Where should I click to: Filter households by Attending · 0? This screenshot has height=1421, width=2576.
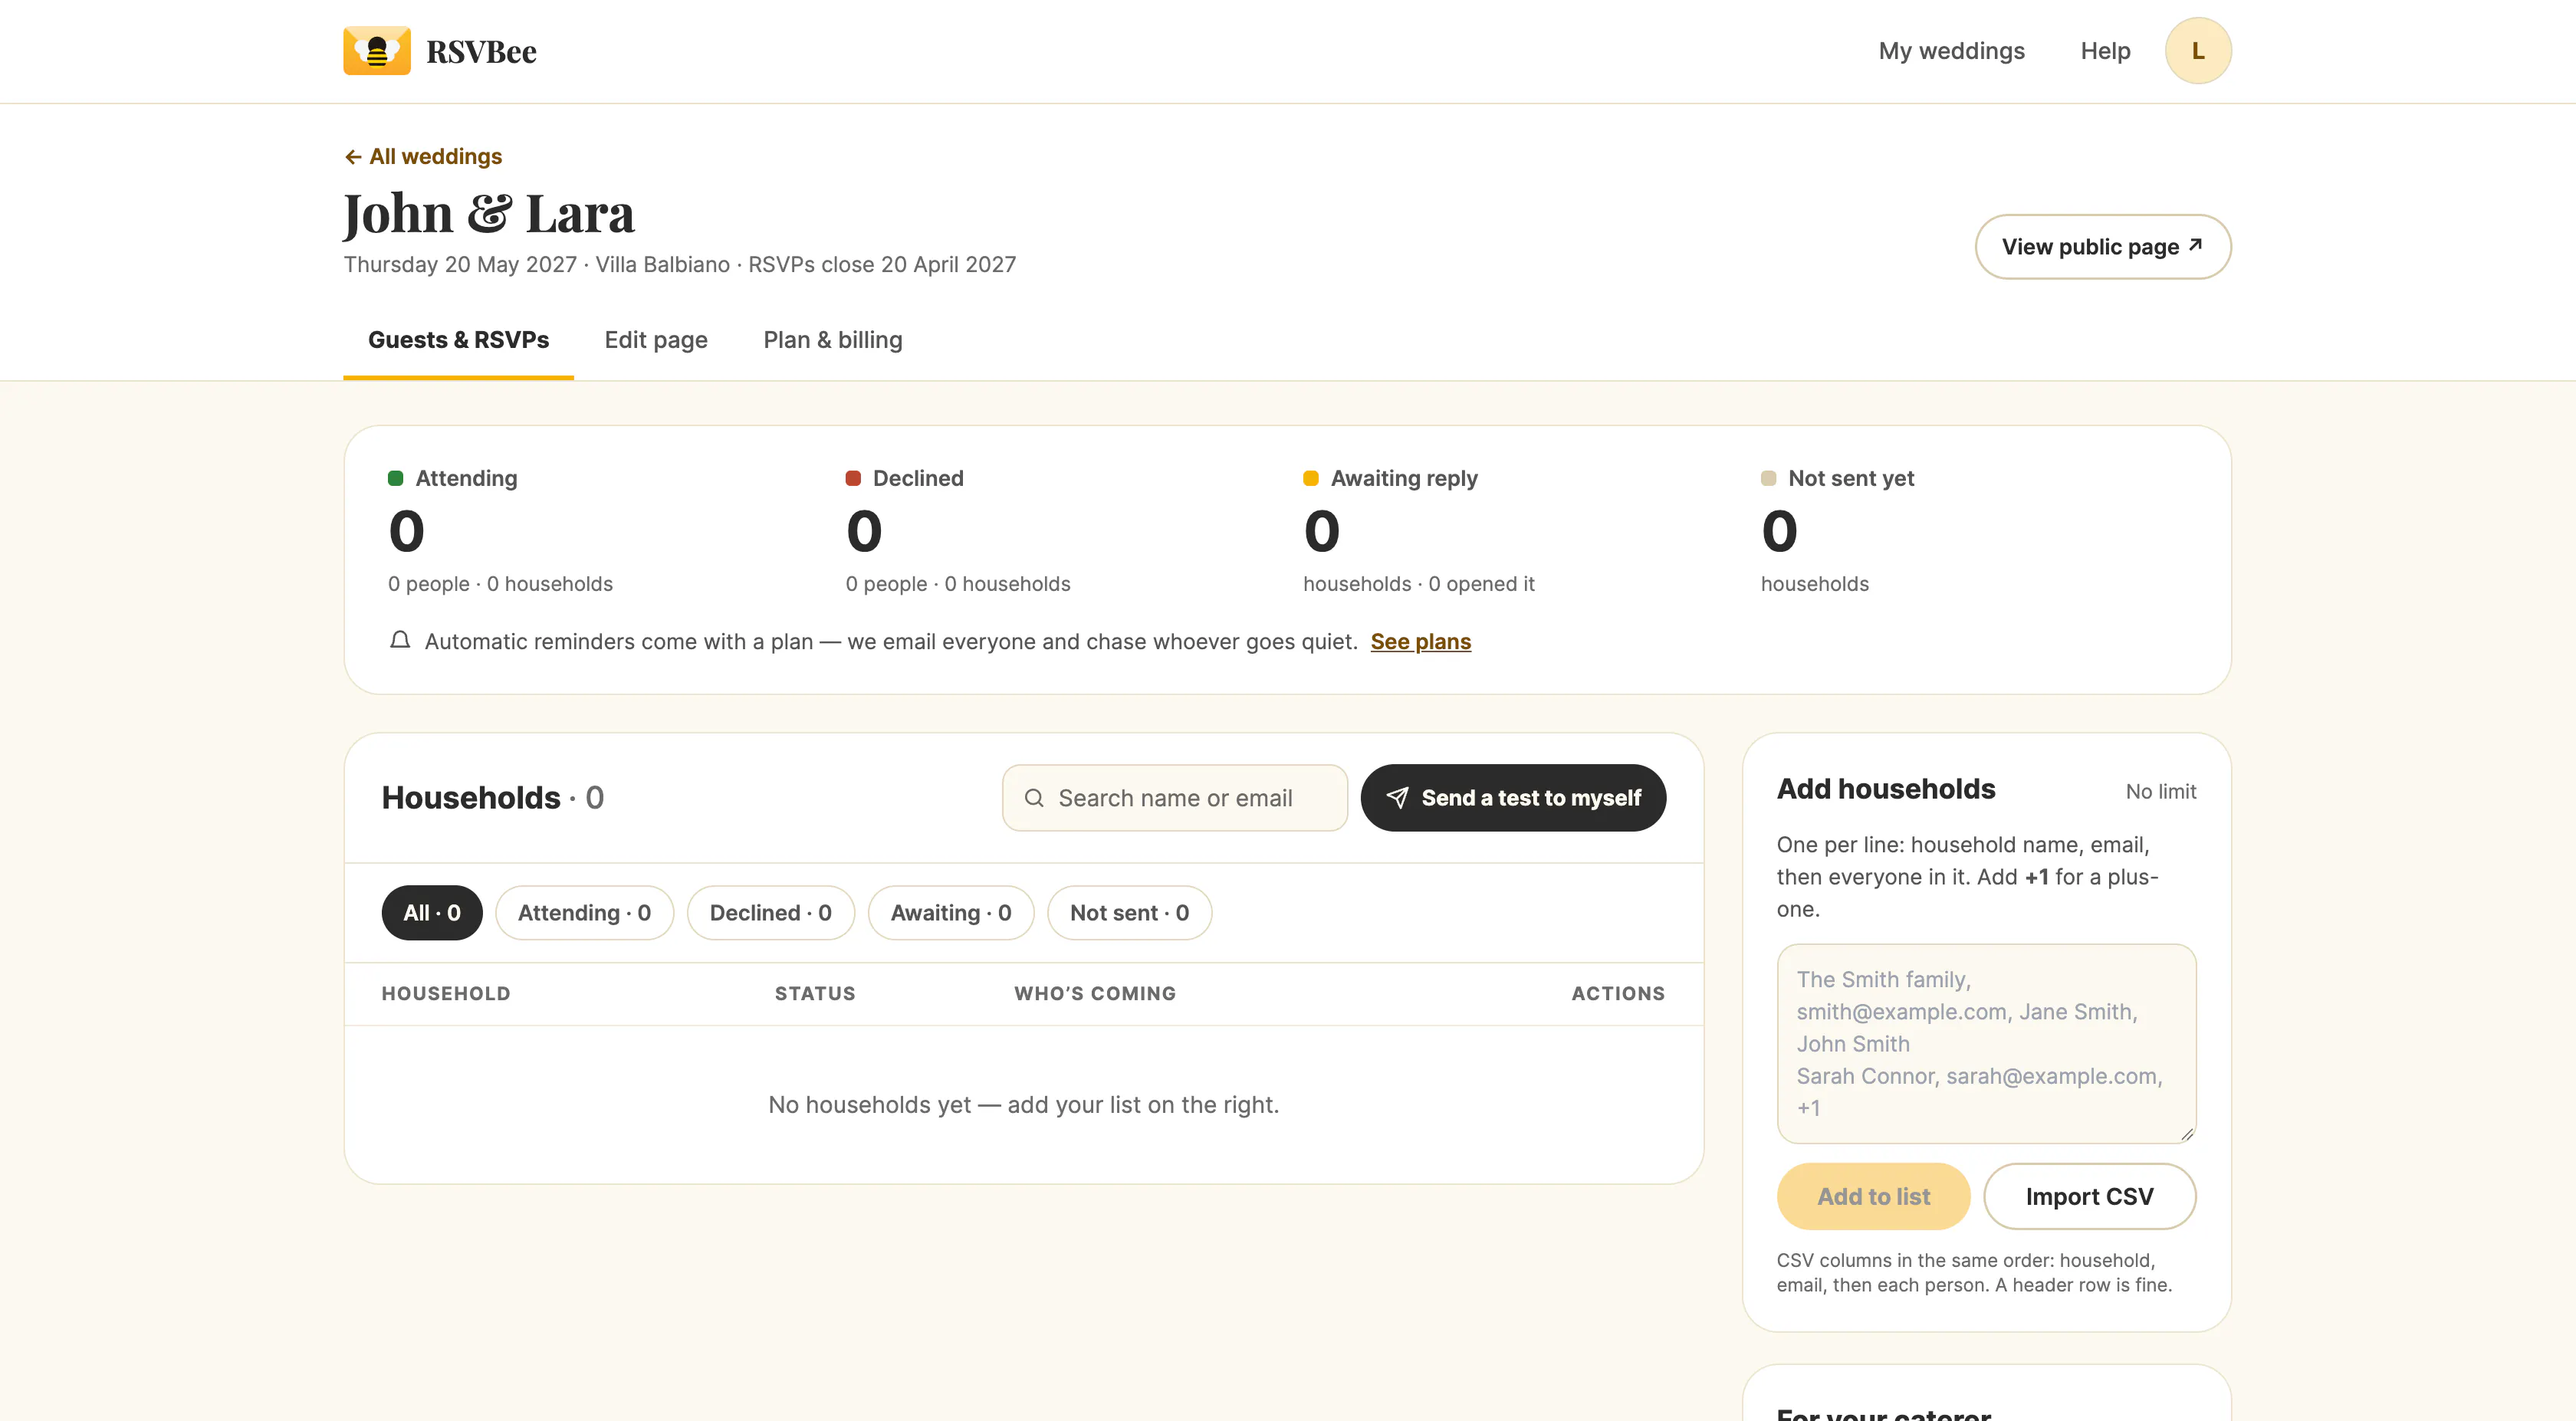pyautogui.click(x=585, y=913)
